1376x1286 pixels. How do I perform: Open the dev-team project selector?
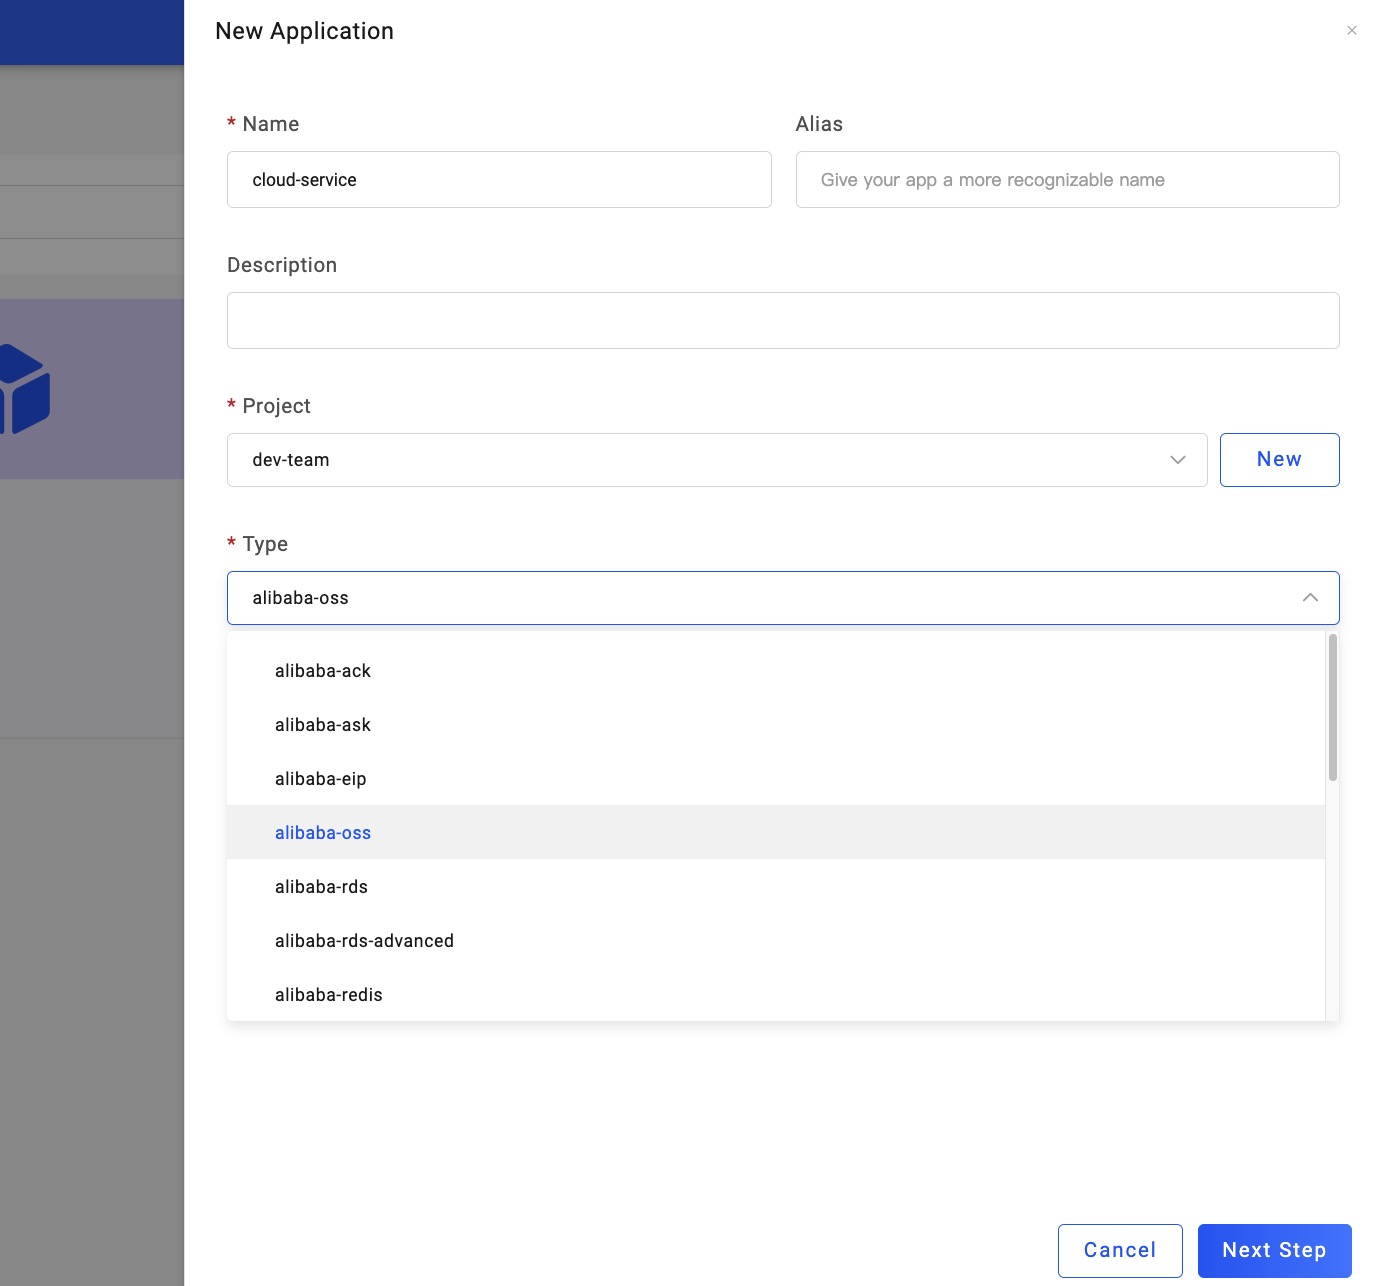click(700, 460)
